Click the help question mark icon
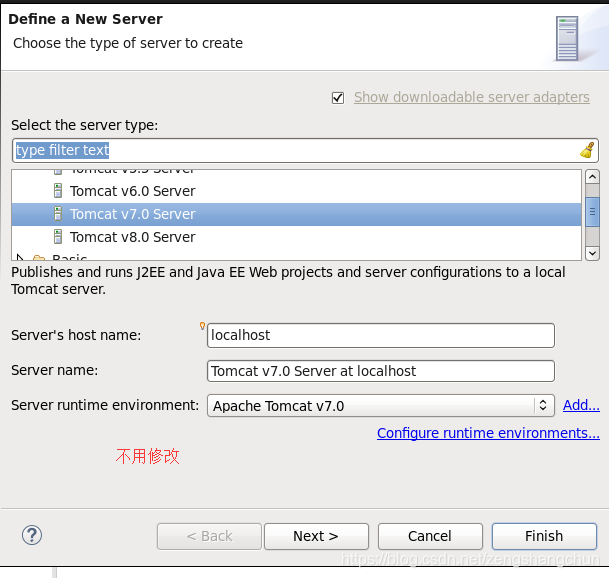Screen dimensions: 609x578 click(32, 535)
